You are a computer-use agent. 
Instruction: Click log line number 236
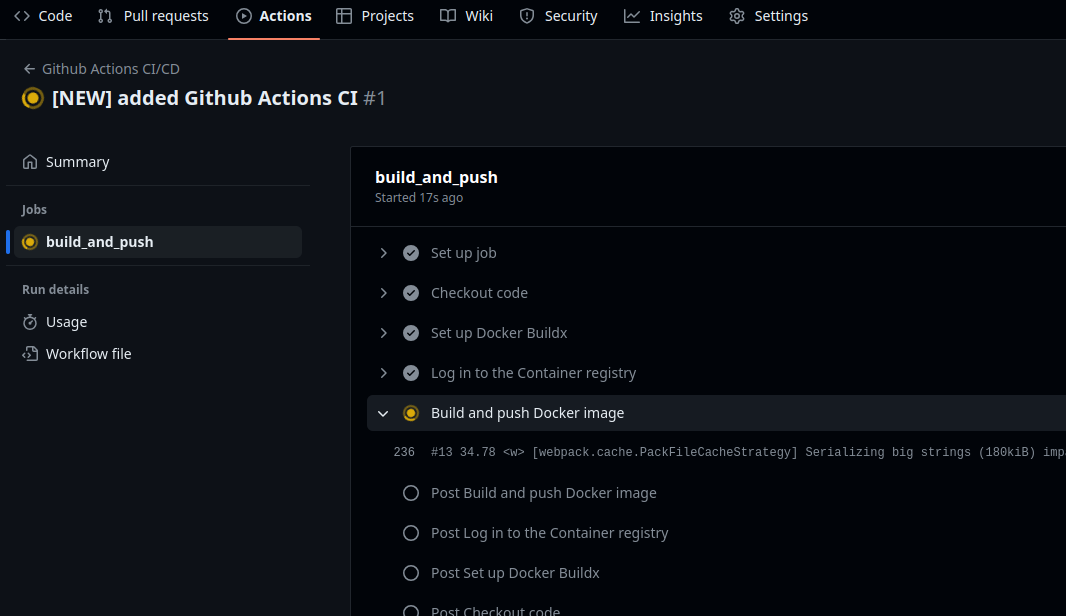point(404,452)
